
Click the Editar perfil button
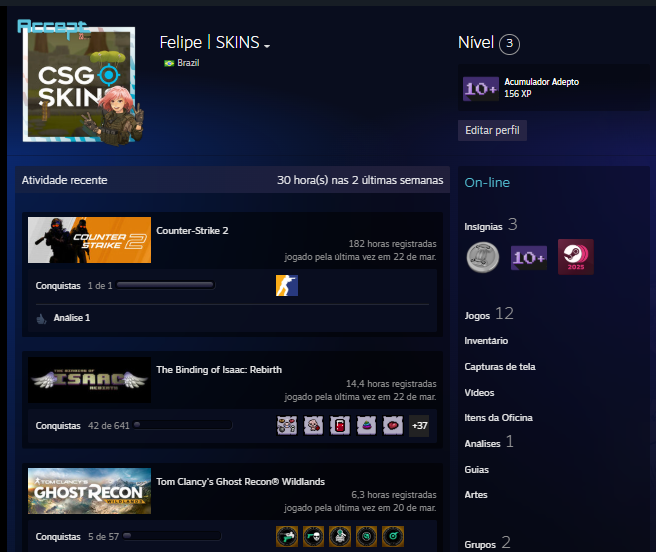[x=492, y=131]
